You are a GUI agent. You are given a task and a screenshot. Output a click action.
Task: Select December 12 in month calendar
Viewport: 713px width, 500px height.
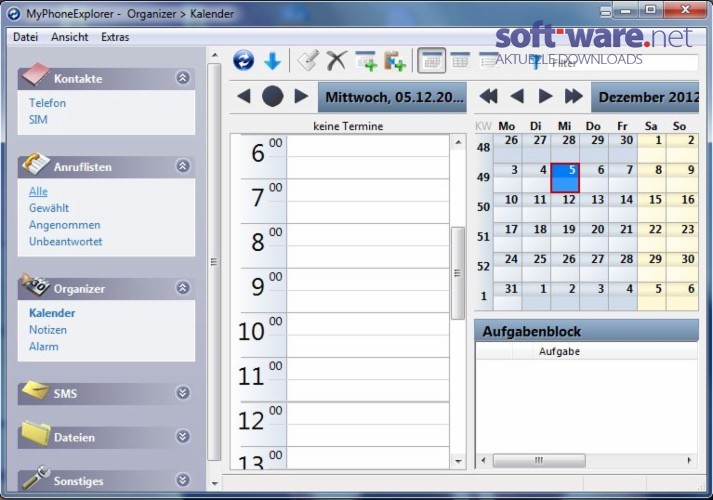565,207
